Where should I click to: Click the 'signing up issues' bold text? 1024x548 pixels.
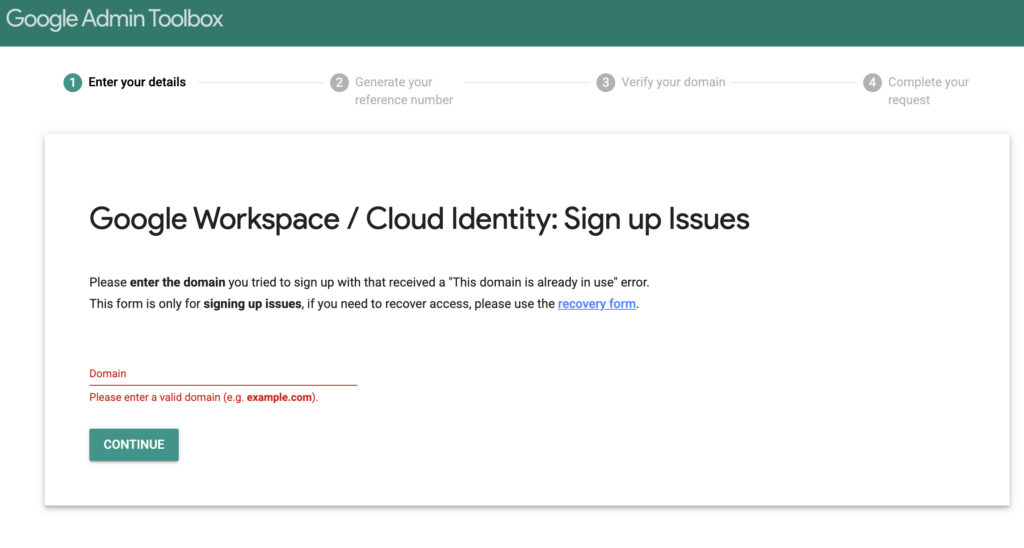pos(252,304)
